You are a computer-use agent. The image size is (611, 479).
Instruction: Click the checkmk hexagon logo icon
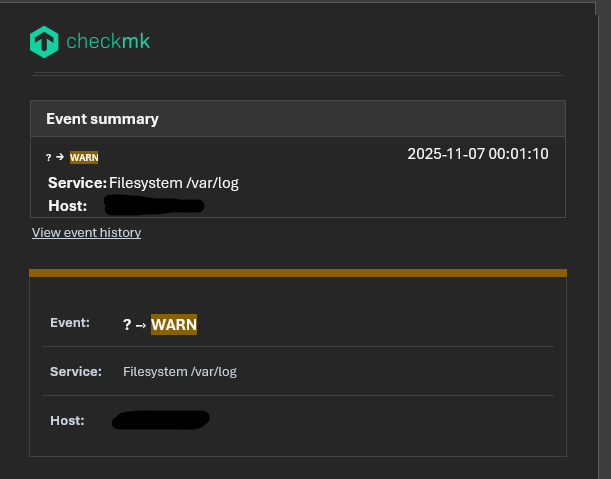(x=44, y=41)
